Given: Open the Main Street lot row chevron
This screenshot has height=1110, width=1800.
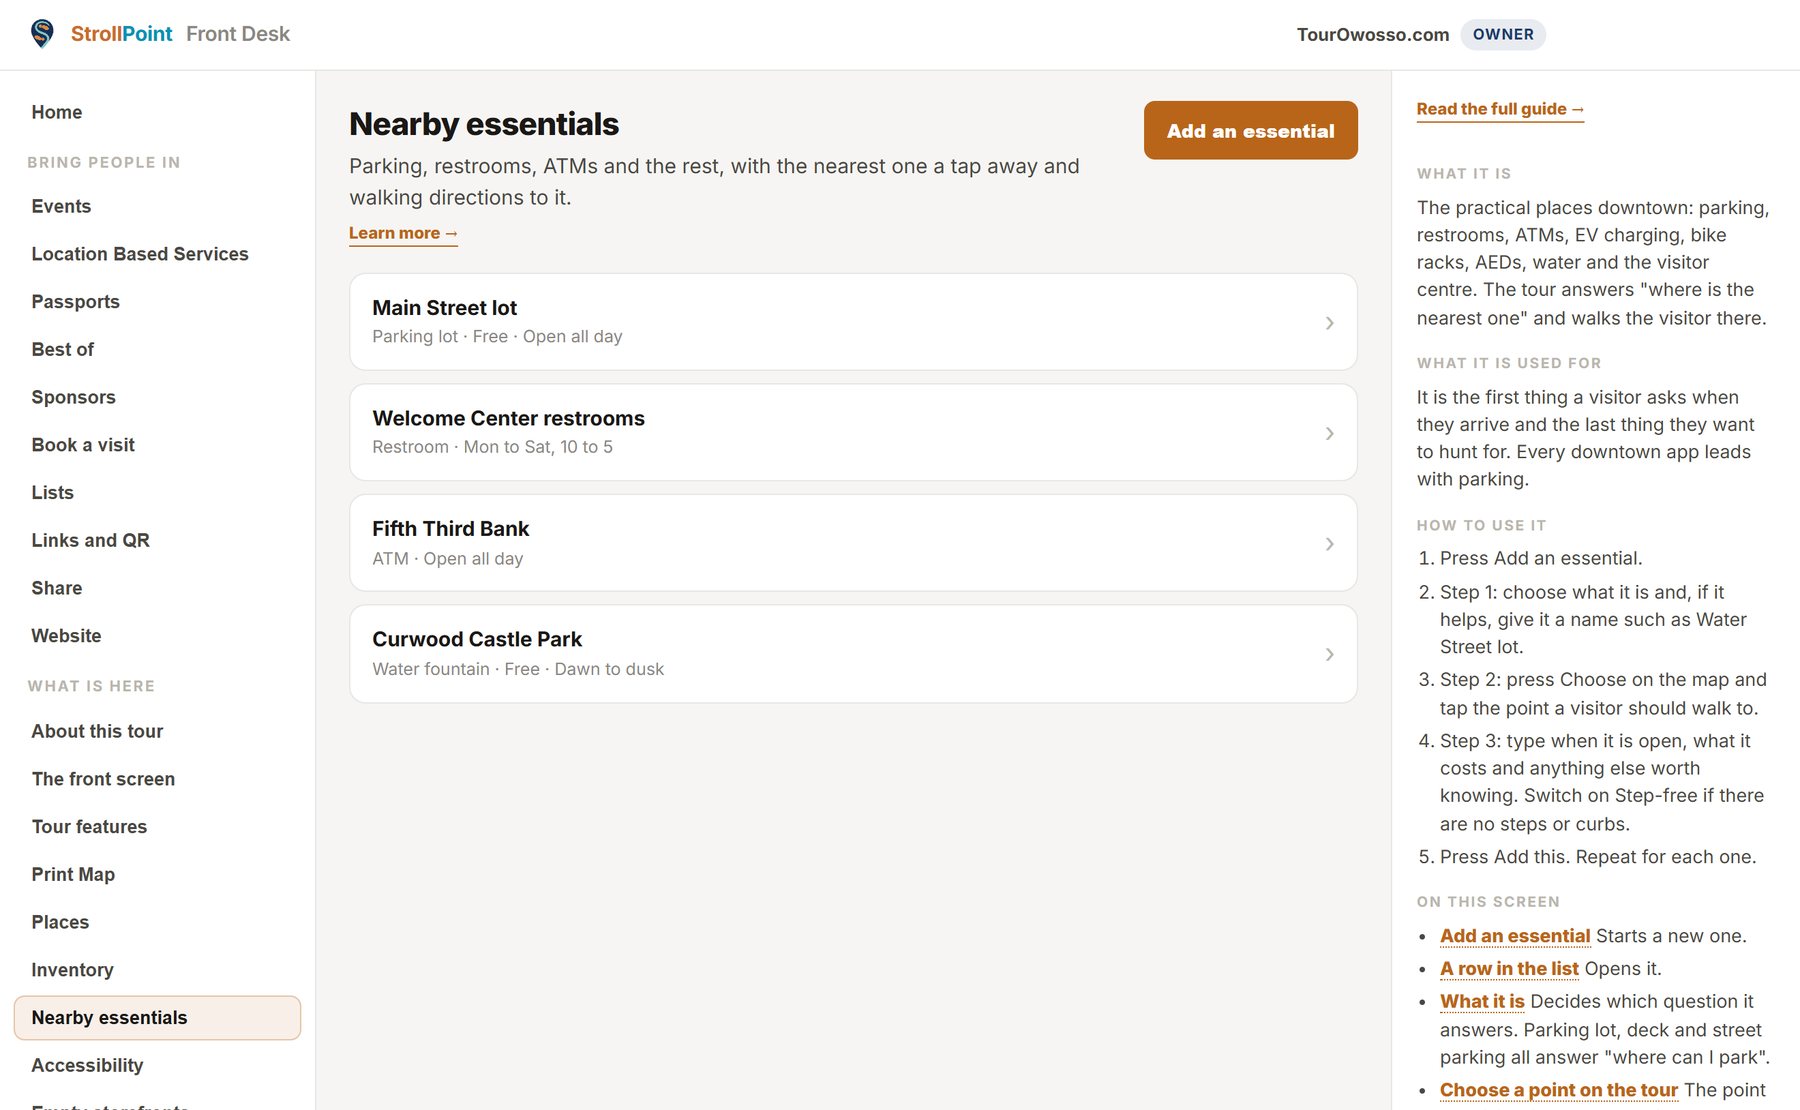Looking at the screenshot, I should [x=1329, y=323].
